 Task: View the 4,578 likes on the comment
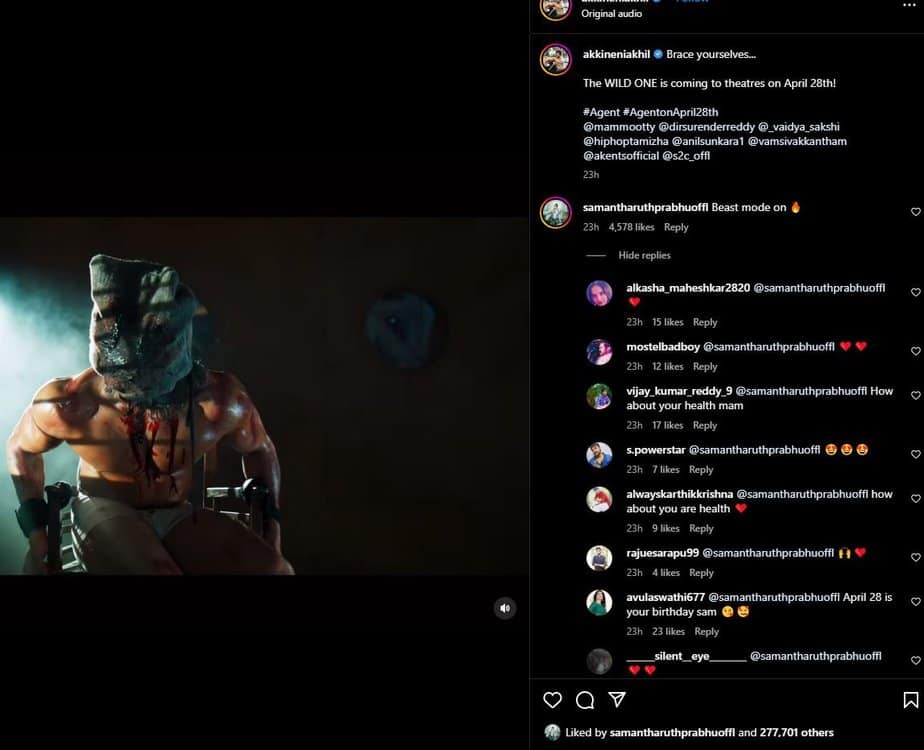(x=631, y=227)
